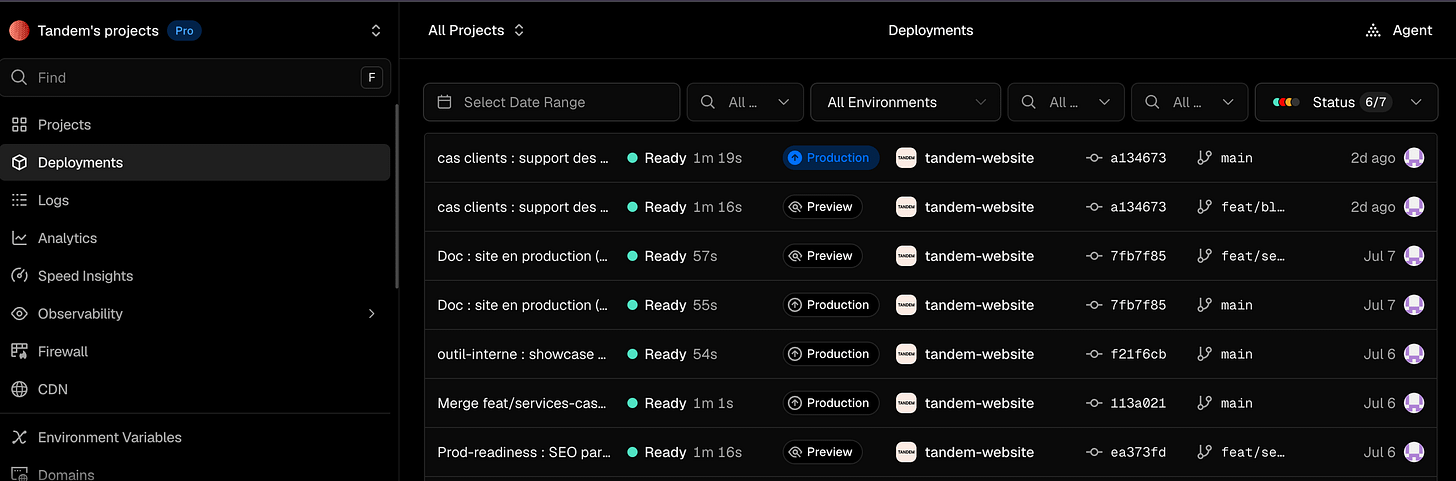
Task: Click the Analytics chart icon
Action: tap(19, 238)
